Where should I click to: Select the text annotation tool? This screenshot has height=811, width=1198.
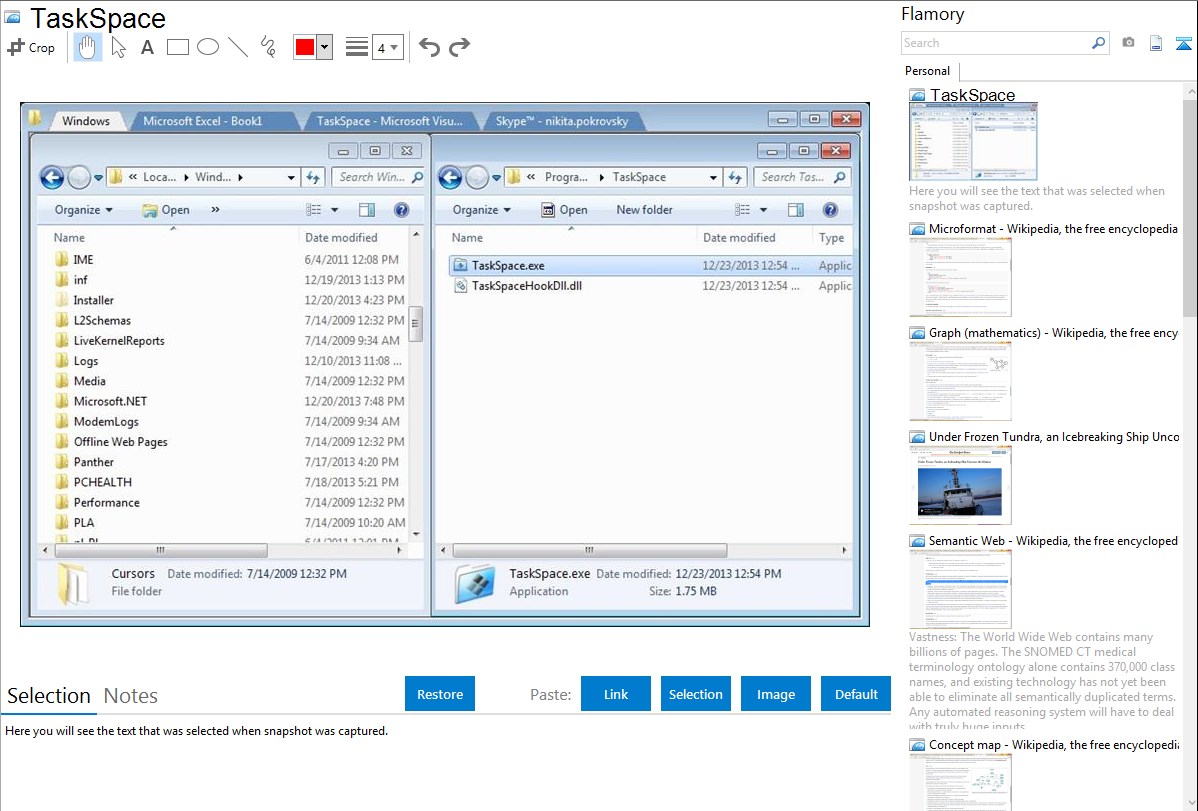[x=147, y=47]
